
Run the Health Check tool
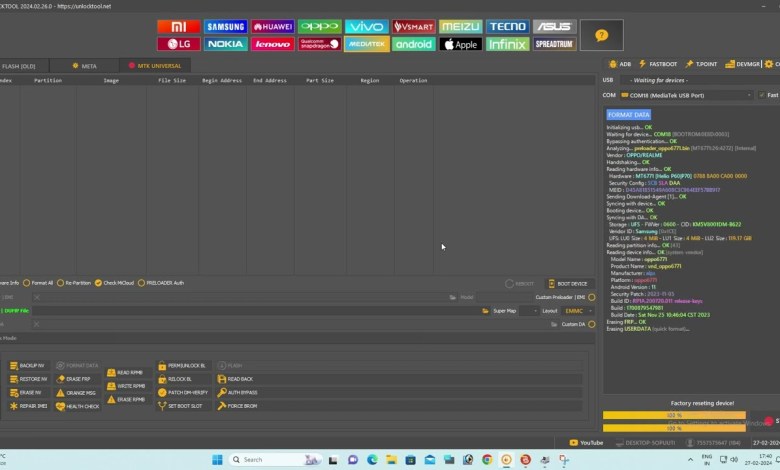(78, 406)
